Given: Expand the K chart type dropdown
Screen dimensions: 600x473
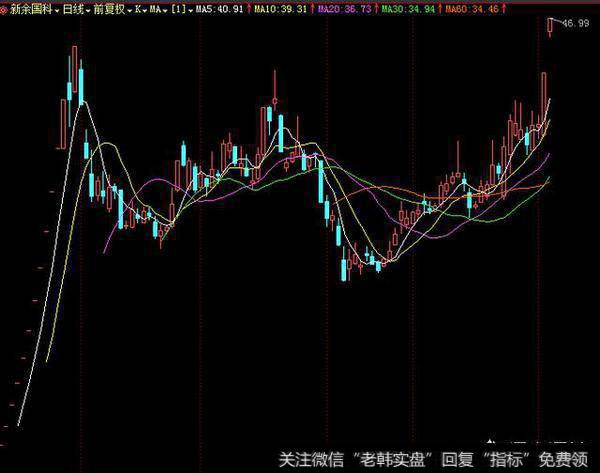Looking at the screenshot, I should pyautogui.click(x=137, y=8).
